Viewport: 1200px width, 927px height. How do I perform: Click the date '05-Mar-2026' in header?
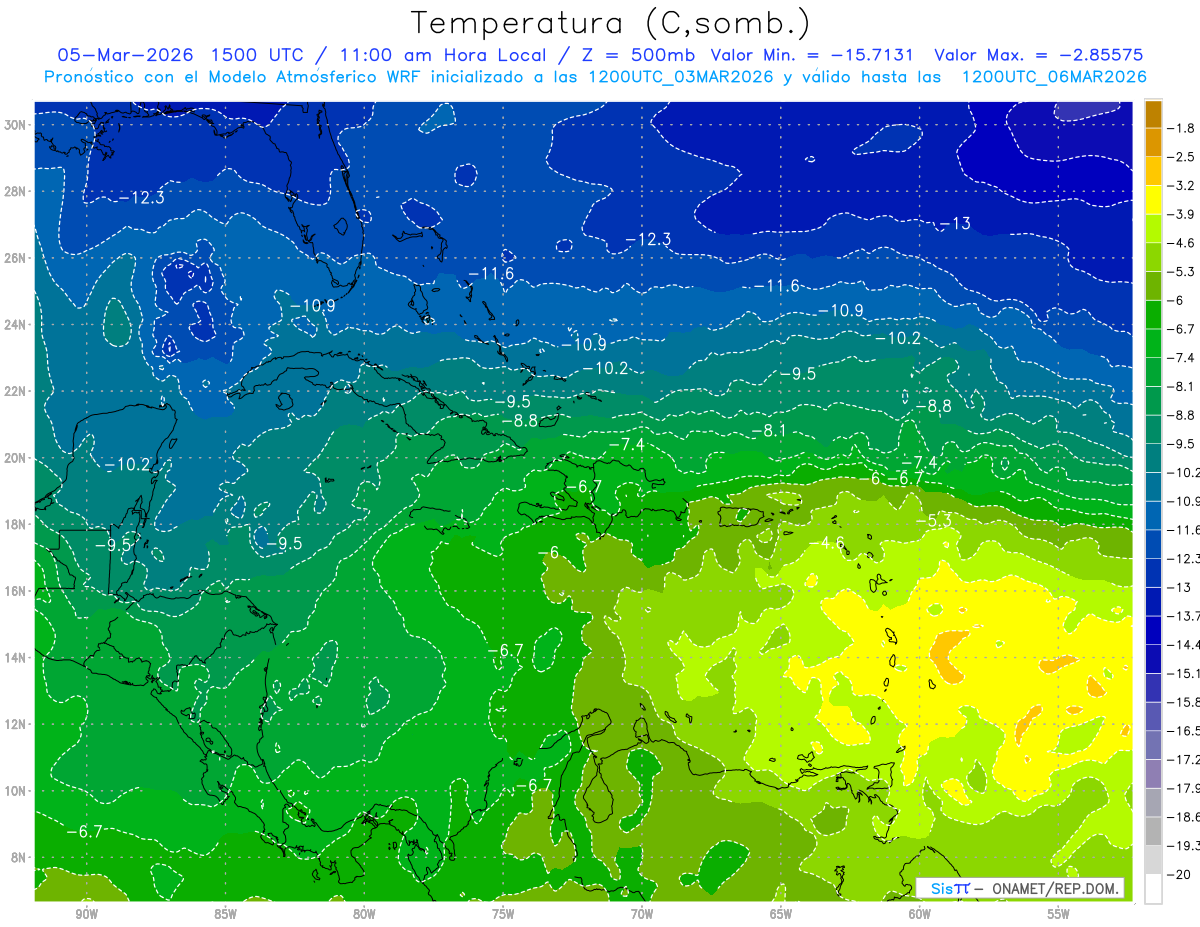126,55
